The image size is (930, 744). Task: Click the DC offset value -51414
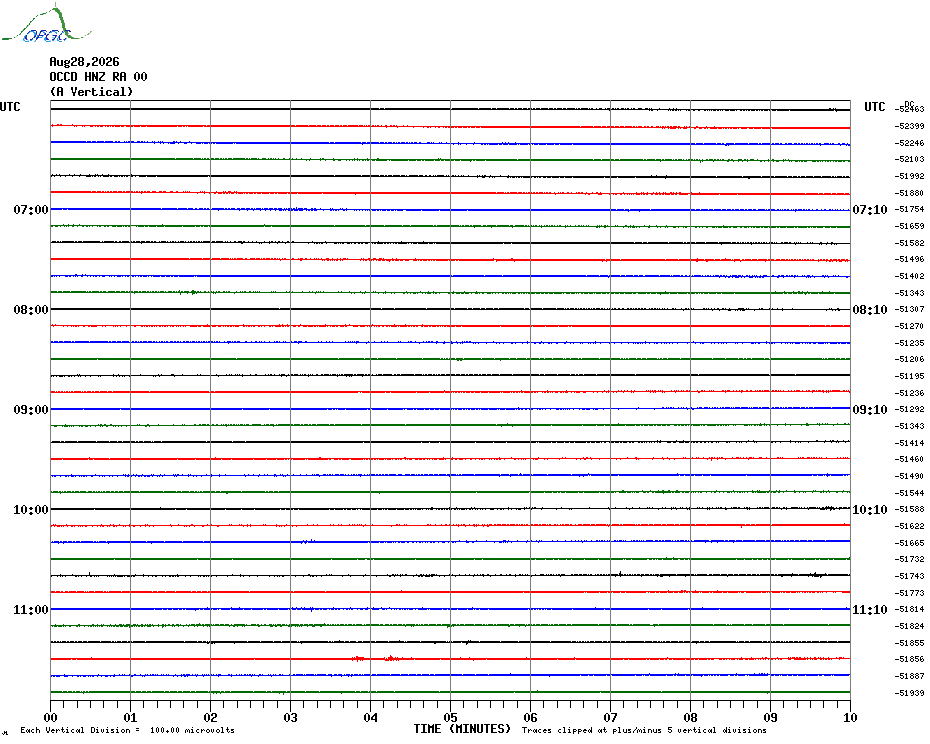coord(910,443)
